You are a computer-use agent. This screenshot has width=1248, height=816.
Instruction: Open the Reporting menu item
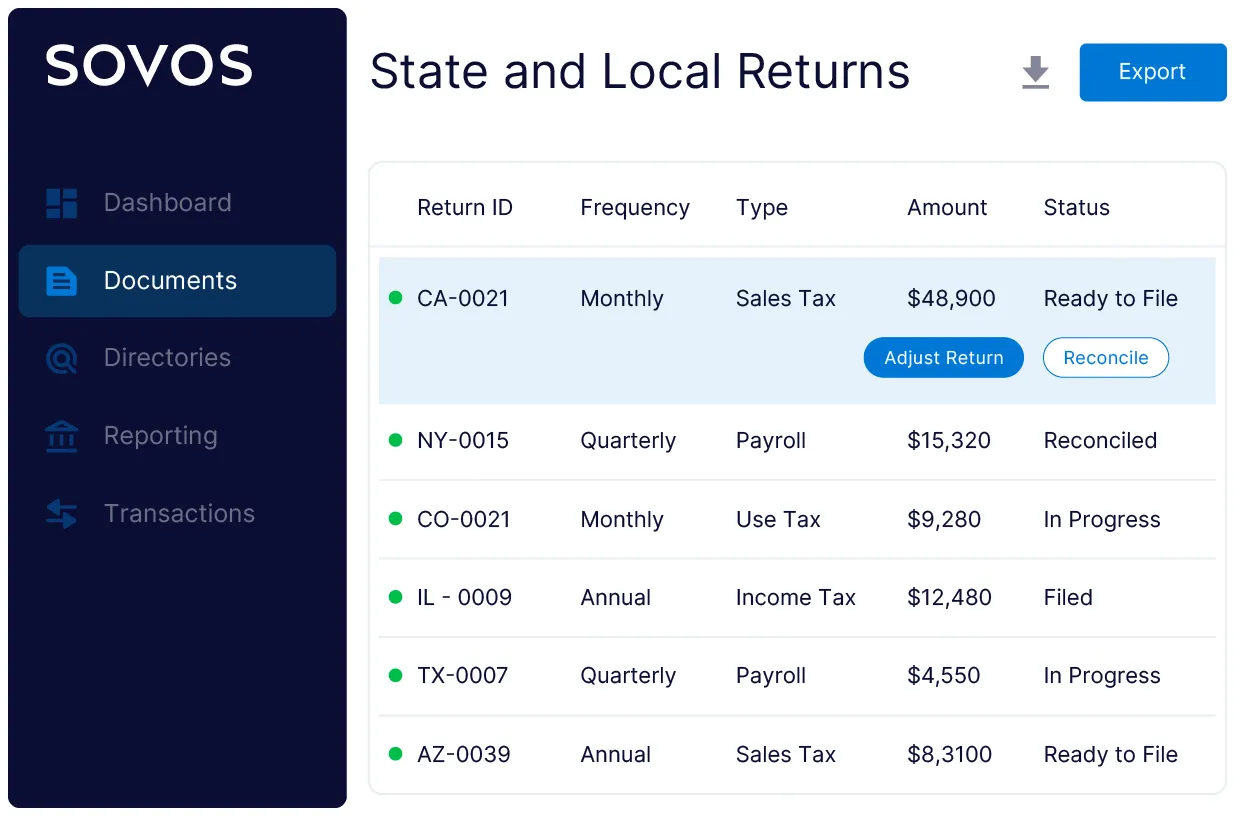tap(160, 436)
